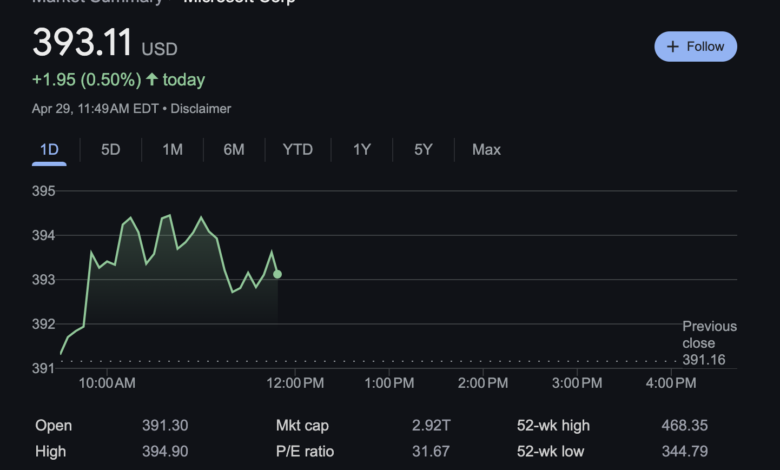Click the Mkt cap value 2.92T
The width and height of the screenshot is (780, 470).
[431, 426]
